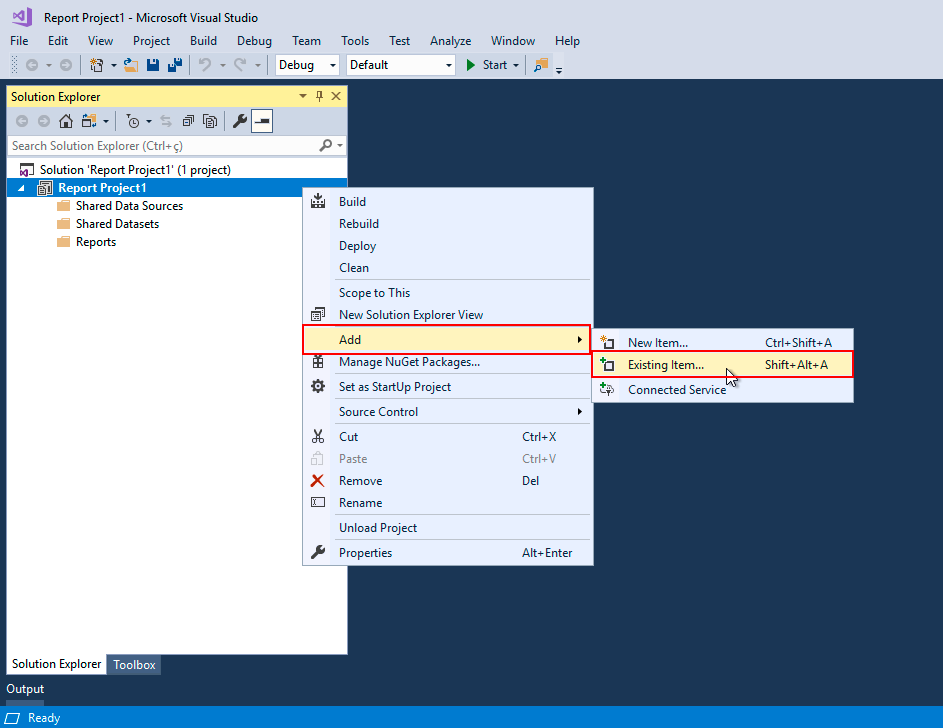
Task: Click the Open File toolbar icon
Action: [x=131, y=65]
